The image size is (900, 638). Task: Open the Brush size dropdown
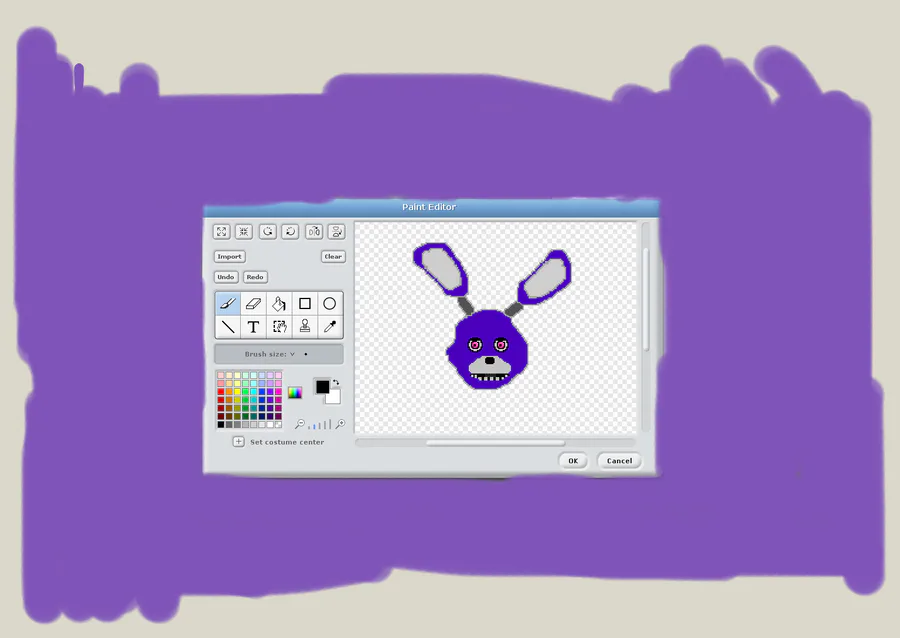(279, 354)
